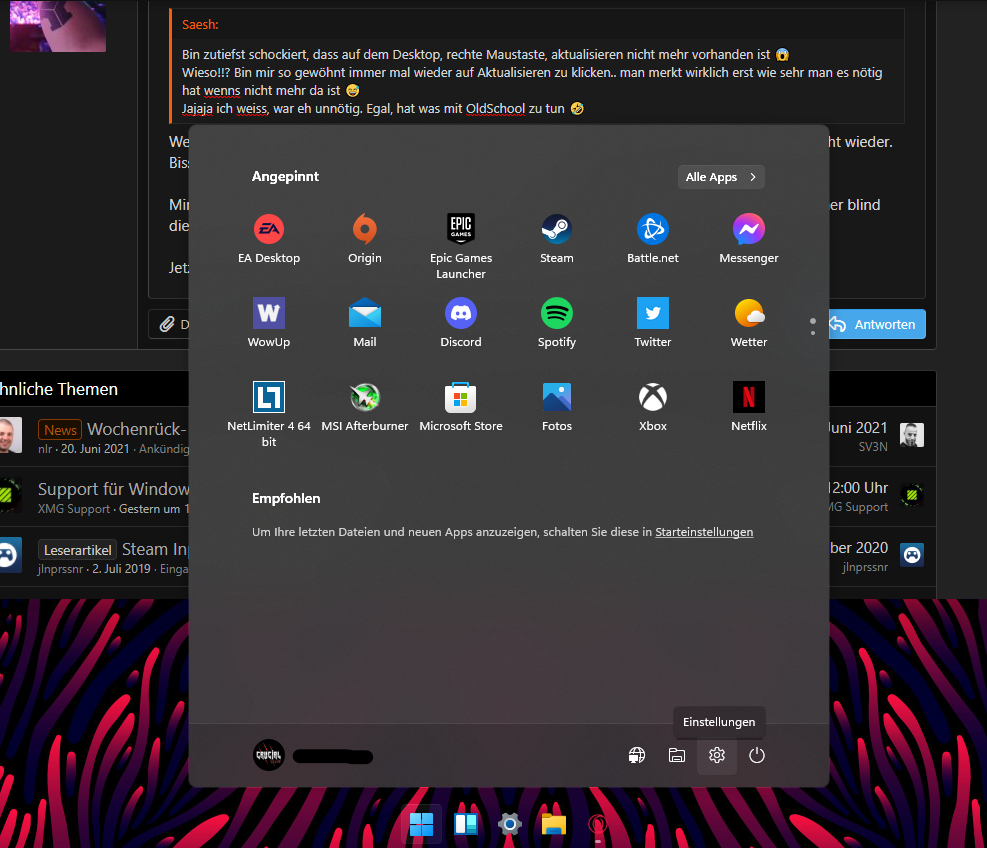Launch Steam from the Start menu
Image resolution: width=987 pixels, height=848 pixels.
pos(556,239)
